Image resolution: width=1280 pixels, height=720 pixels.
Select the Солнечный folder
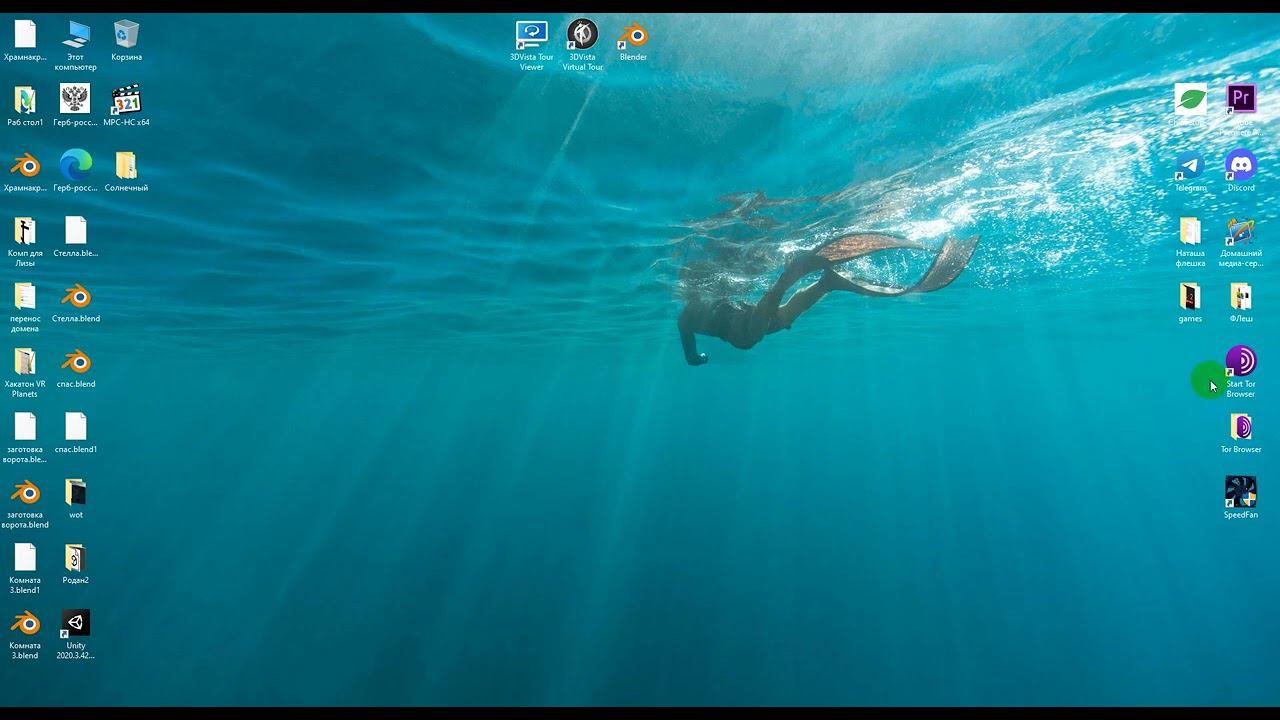pos(127,165)
